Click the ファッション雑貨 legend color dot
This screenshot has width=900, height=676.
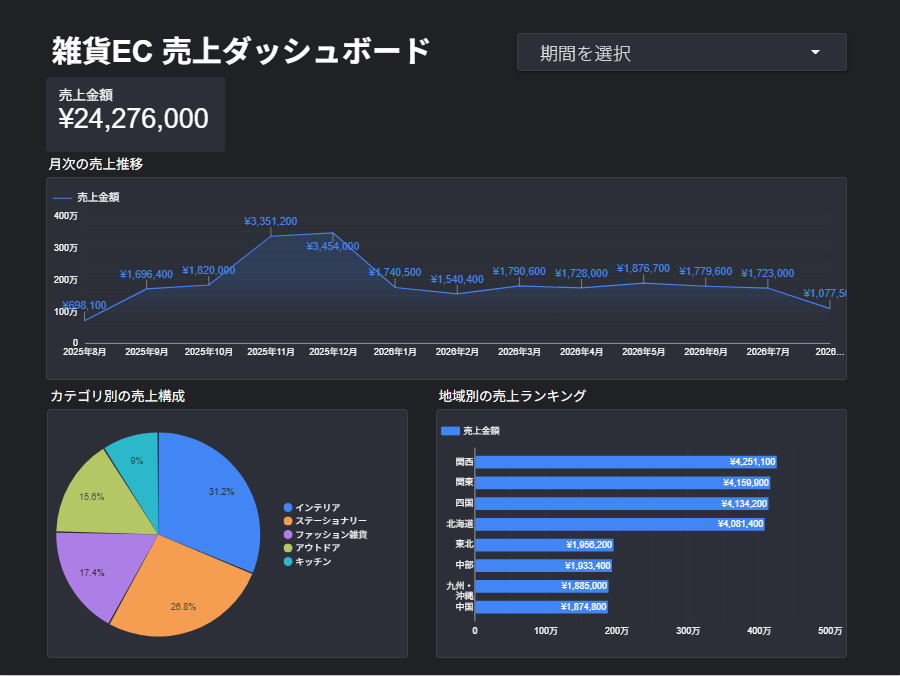tap(288, 534)
